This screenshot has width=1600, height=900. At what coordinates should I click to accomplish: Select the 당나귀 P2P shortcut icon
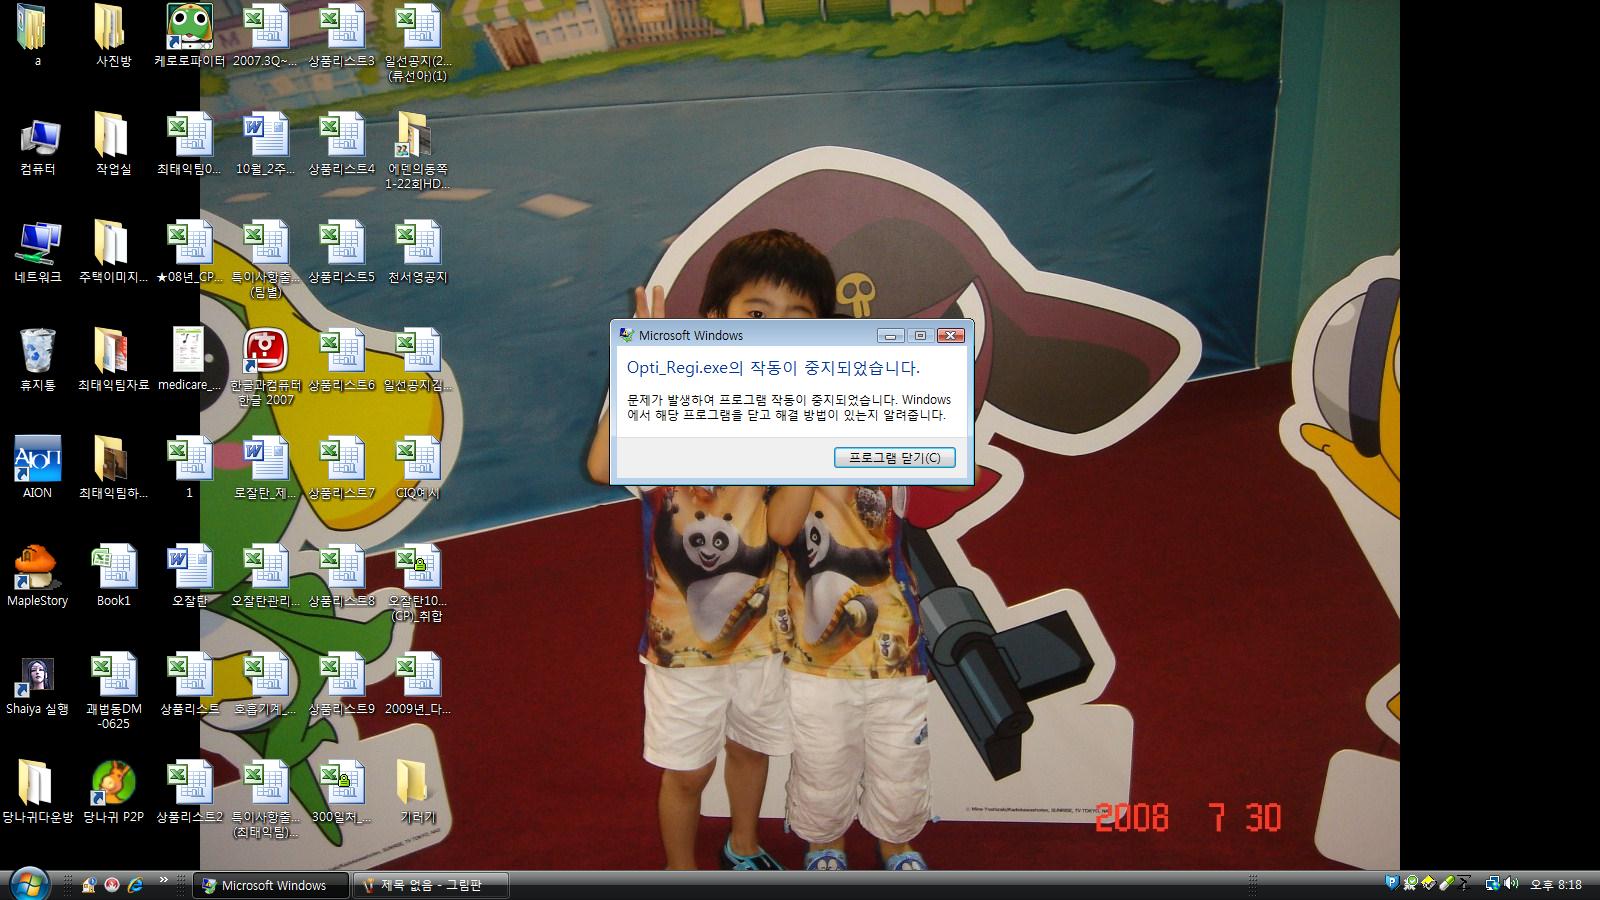pos(113,793)
